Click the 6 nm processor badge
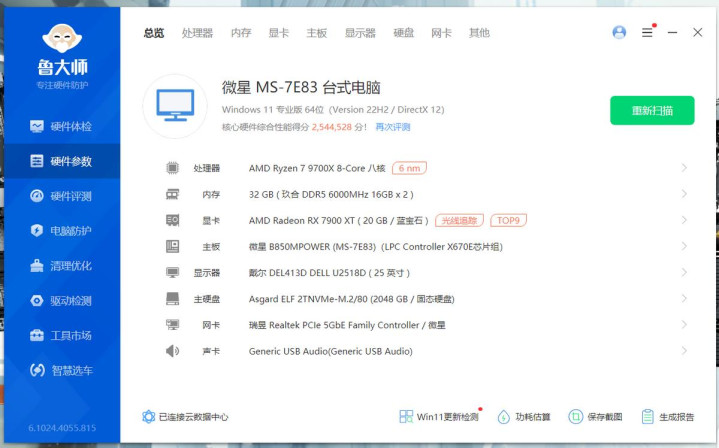 click(409, 168)
